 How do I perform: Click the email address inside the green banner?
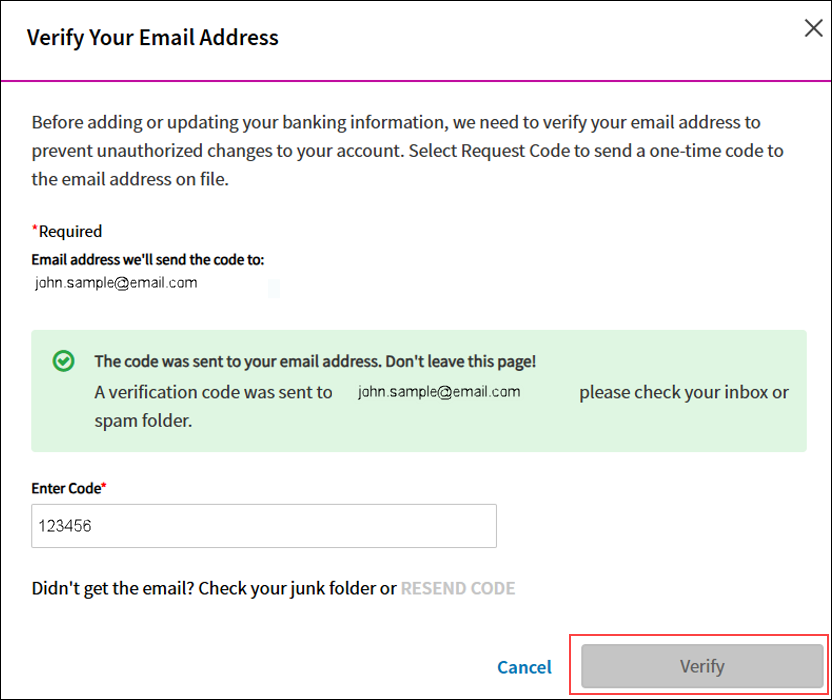click(439, 392)
